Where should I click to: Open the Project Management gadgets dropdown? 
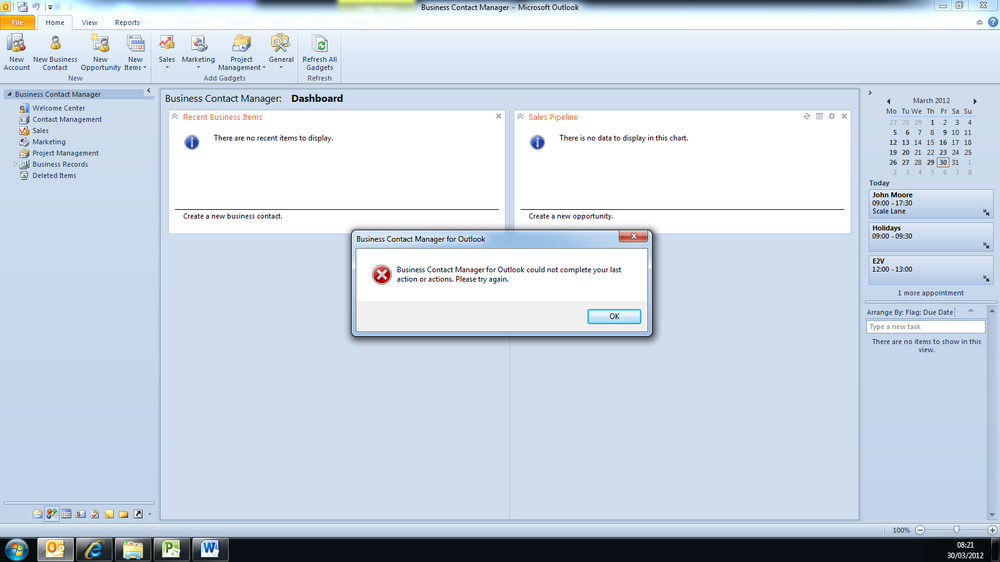click(x=241, y=52)
